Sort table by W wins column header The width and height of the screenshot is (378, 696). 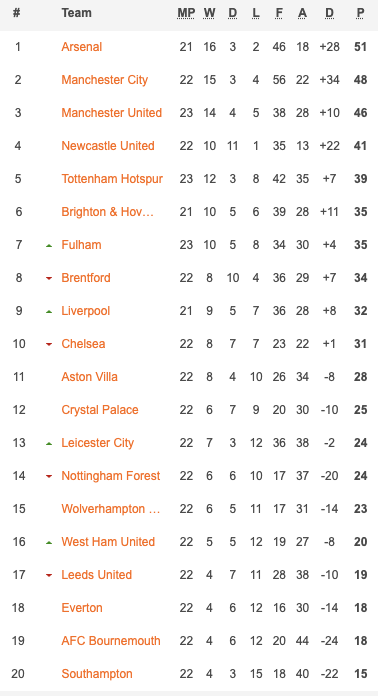pyautogui.click(x=209, y=13)
